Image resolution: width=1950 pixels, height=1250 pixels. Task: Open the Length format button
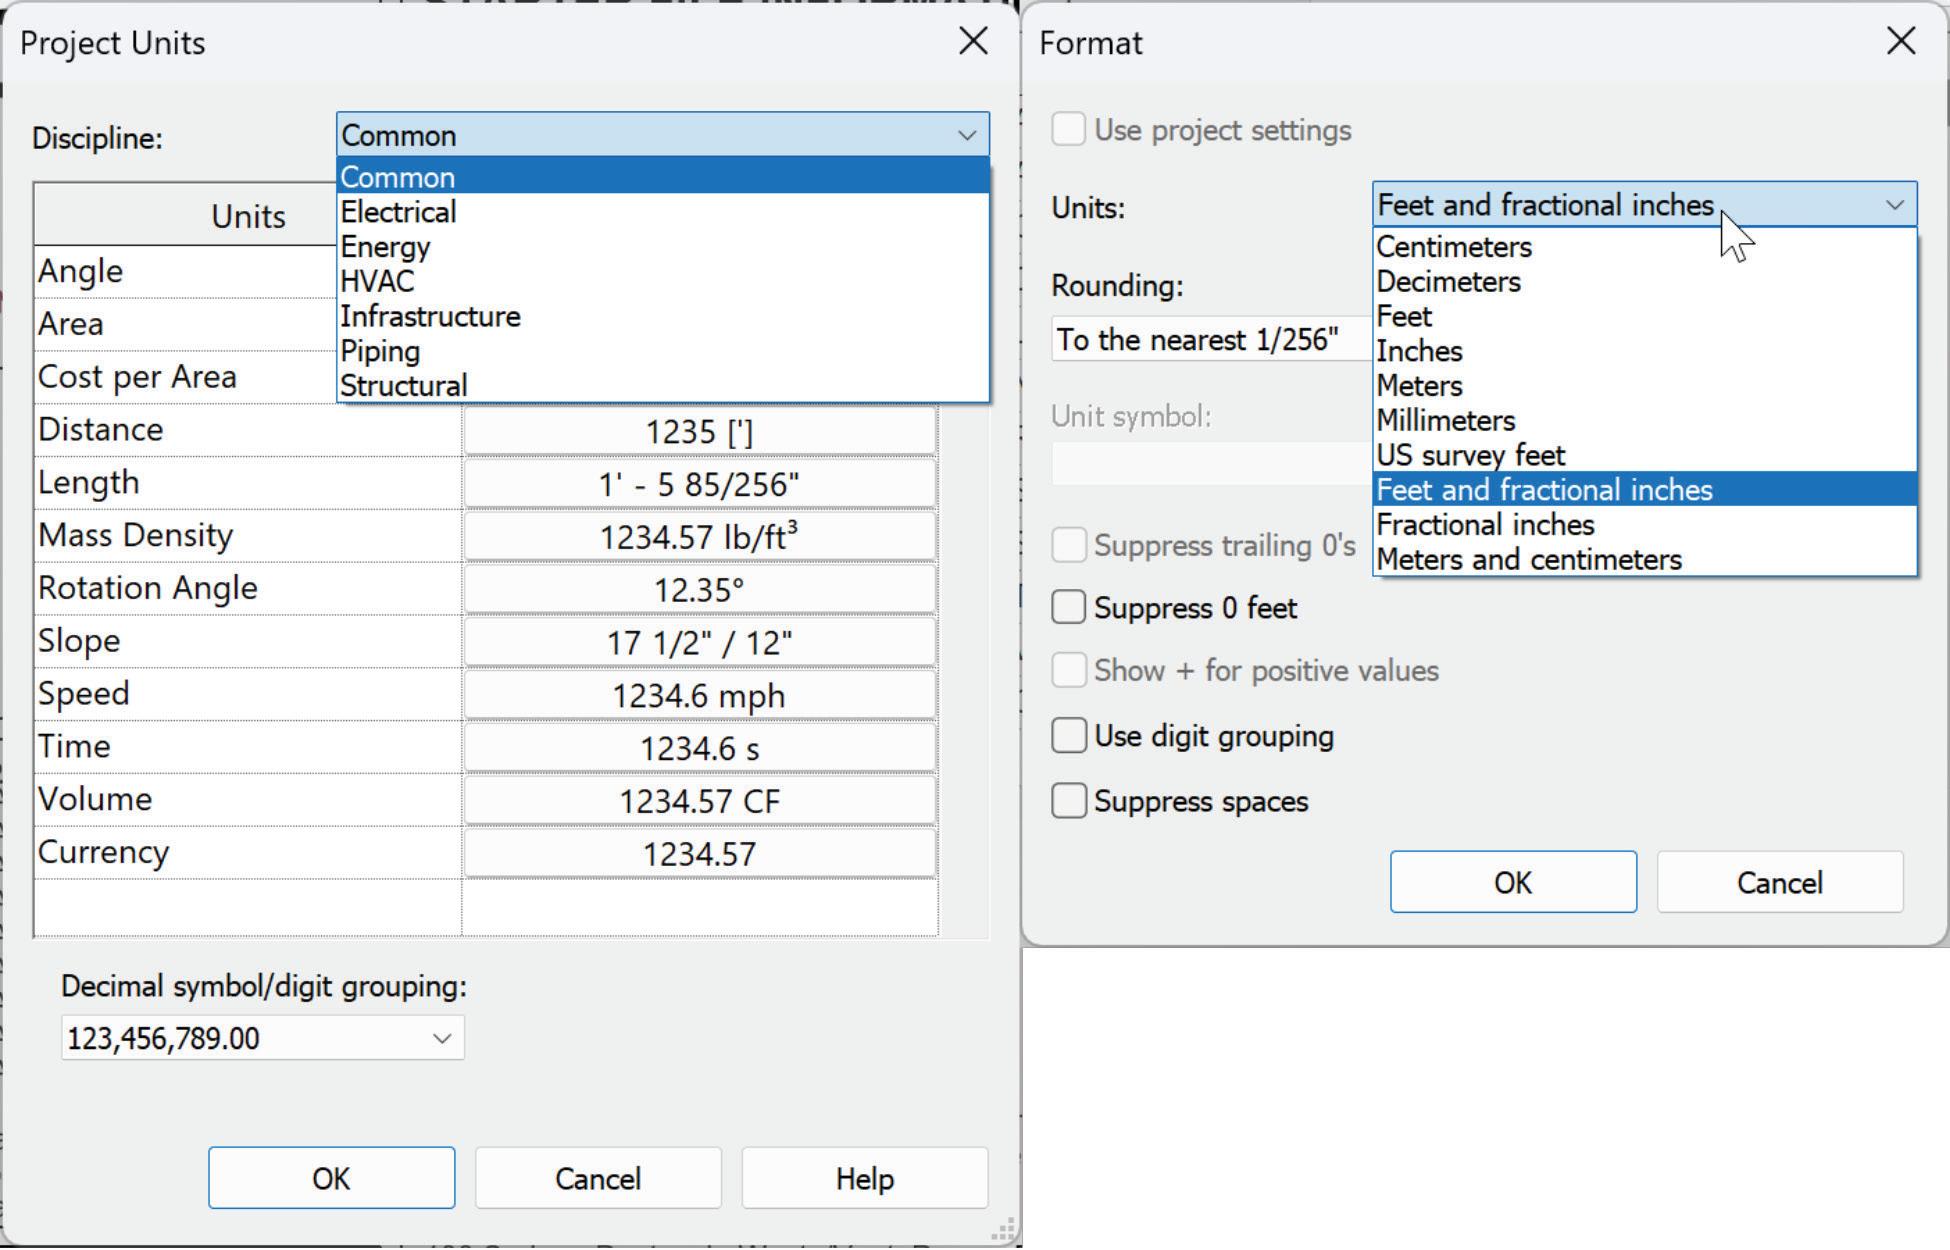click(699, 485)
